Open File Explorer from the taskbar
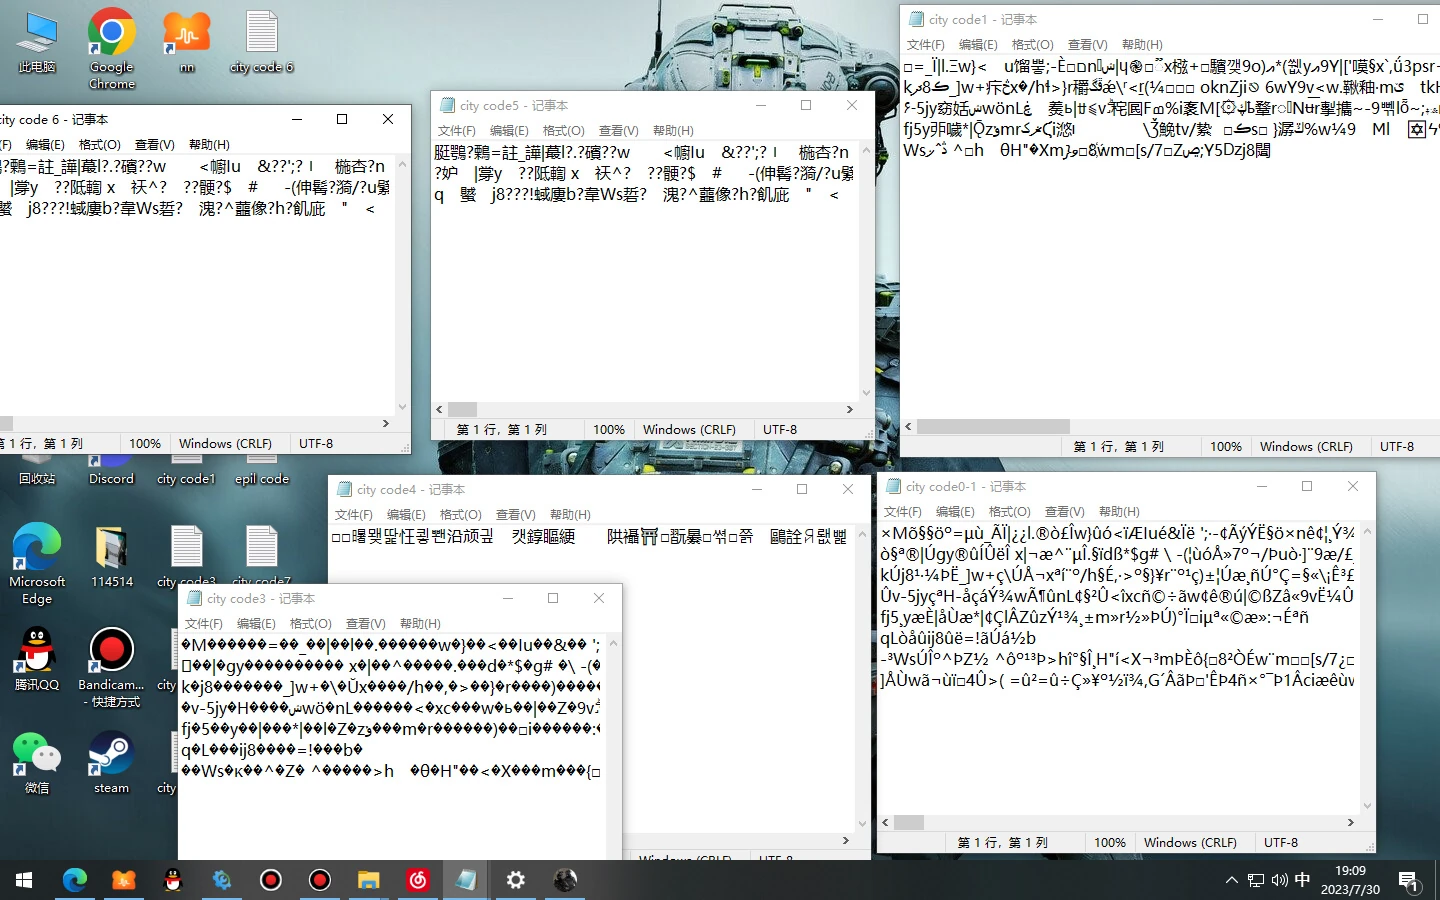 [x=368, y=880]
